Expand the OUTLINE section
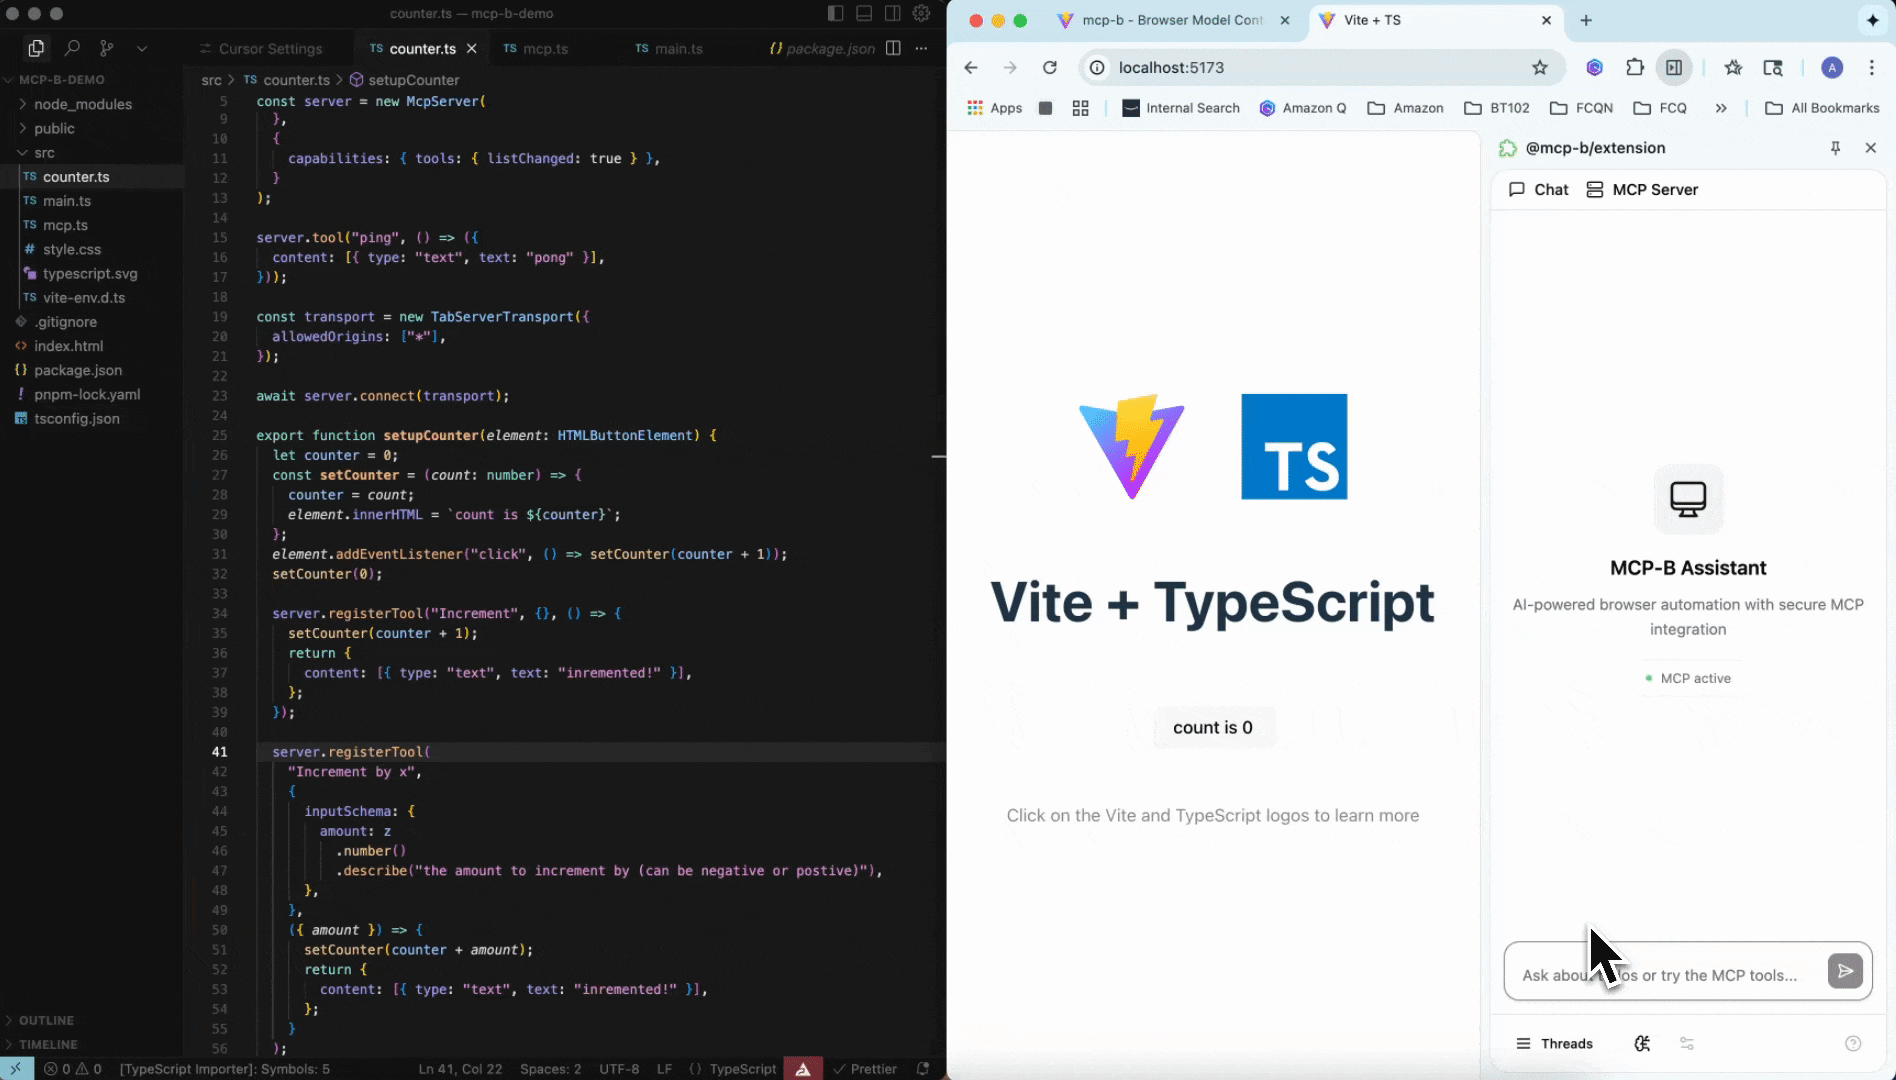The width and height of the screenshot is (1896, 1080). point(46,1020)
